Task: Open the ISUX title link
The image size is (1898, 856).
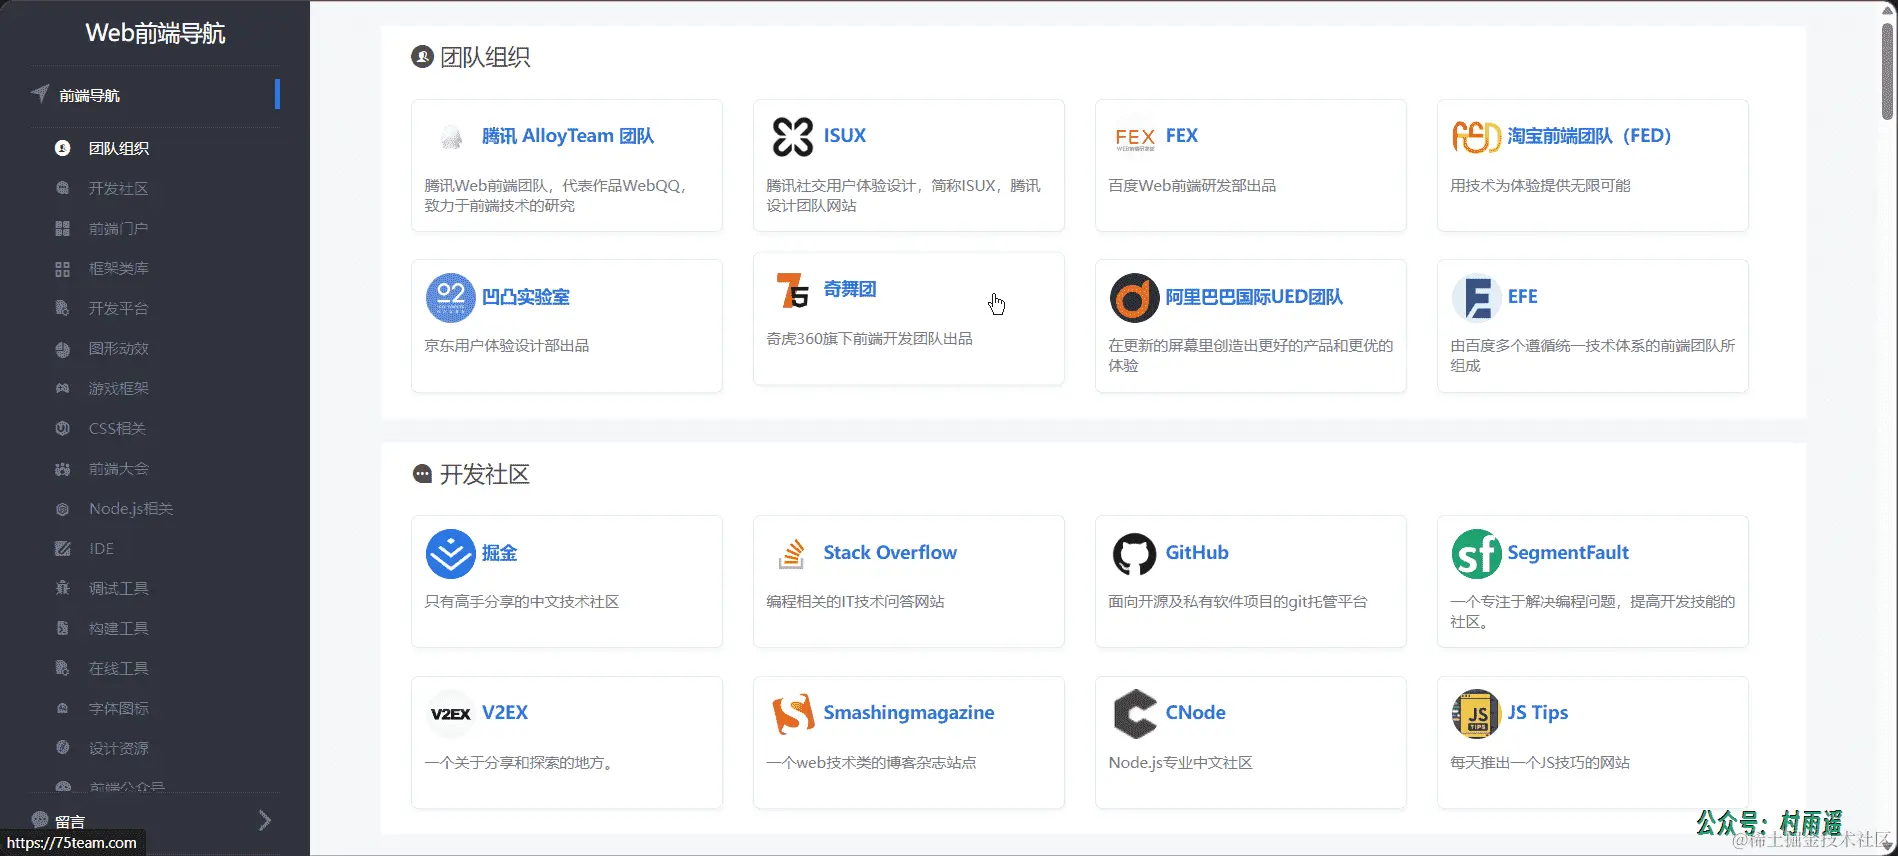Action: click(845, 136)
